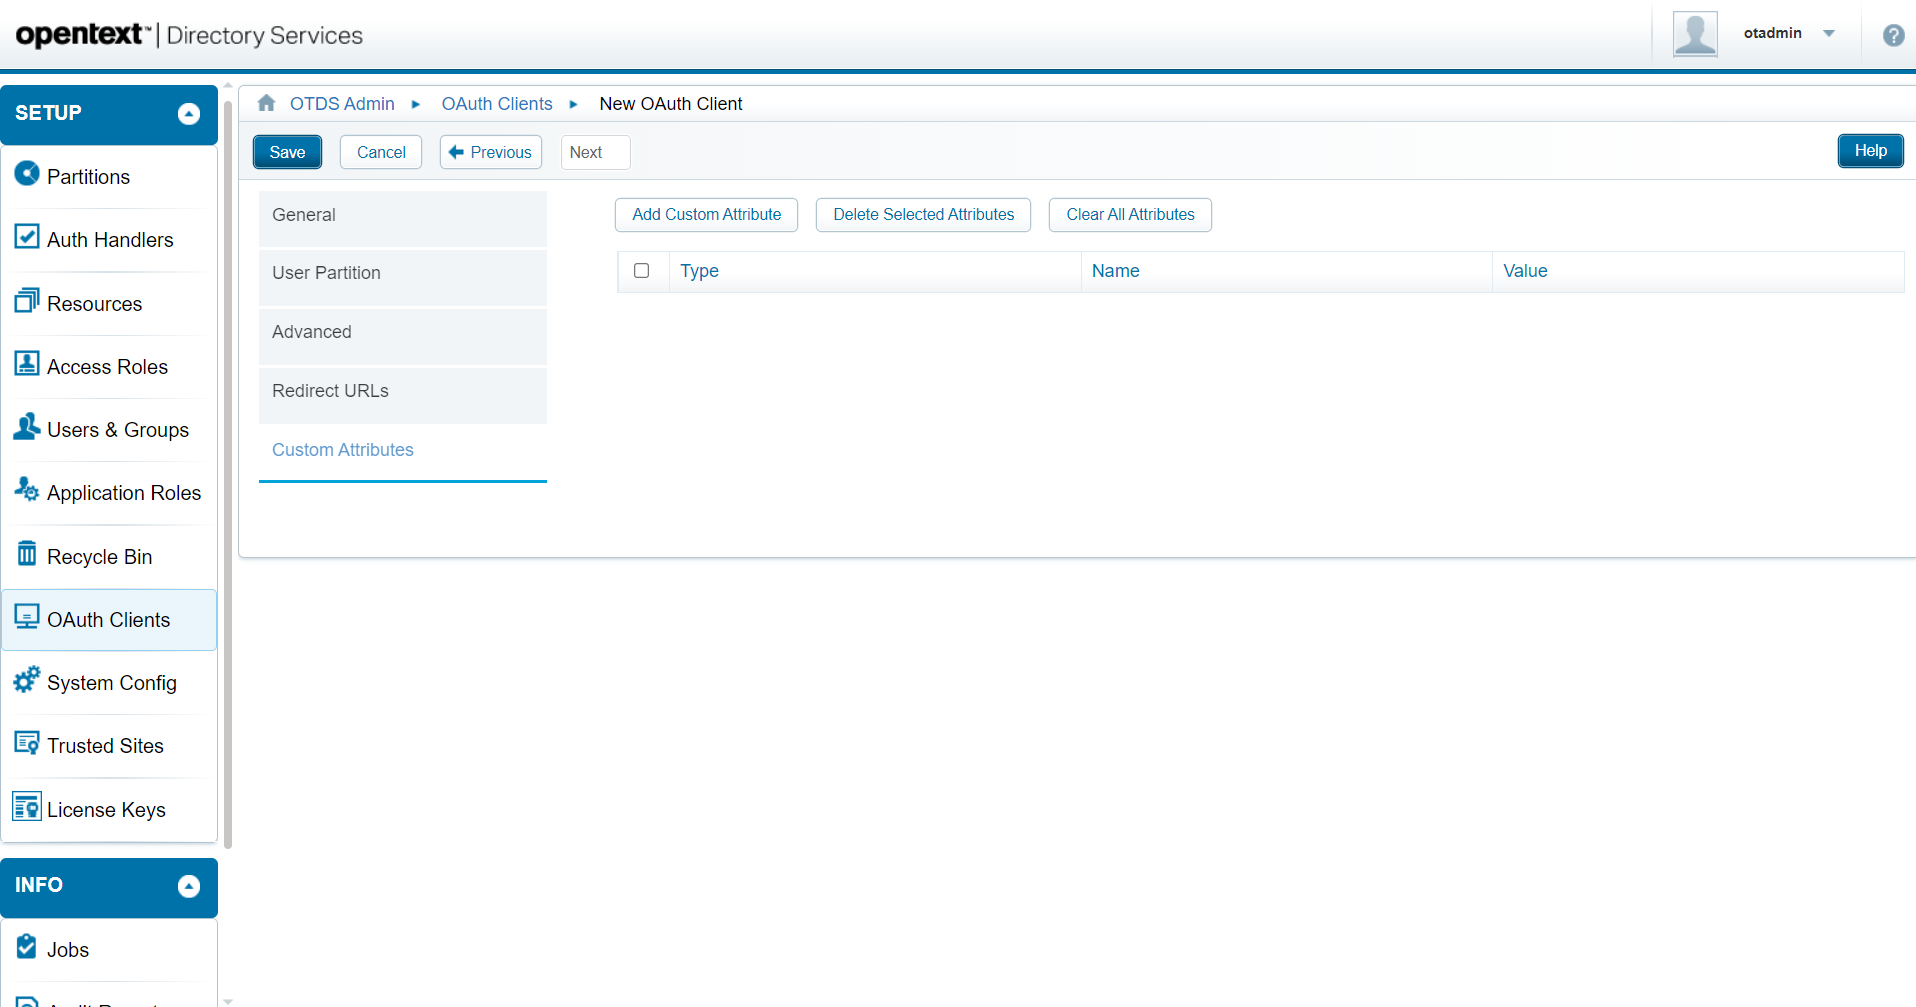Toggle the select-all attributes checkbox
Viewport: 1916px width, 1007px height.
[x=642, y=271]
